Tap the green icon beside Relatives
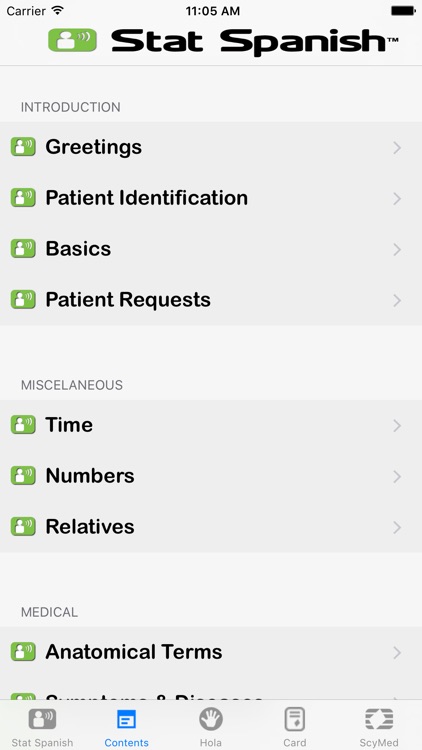The image size is (422, 750). 23,527
